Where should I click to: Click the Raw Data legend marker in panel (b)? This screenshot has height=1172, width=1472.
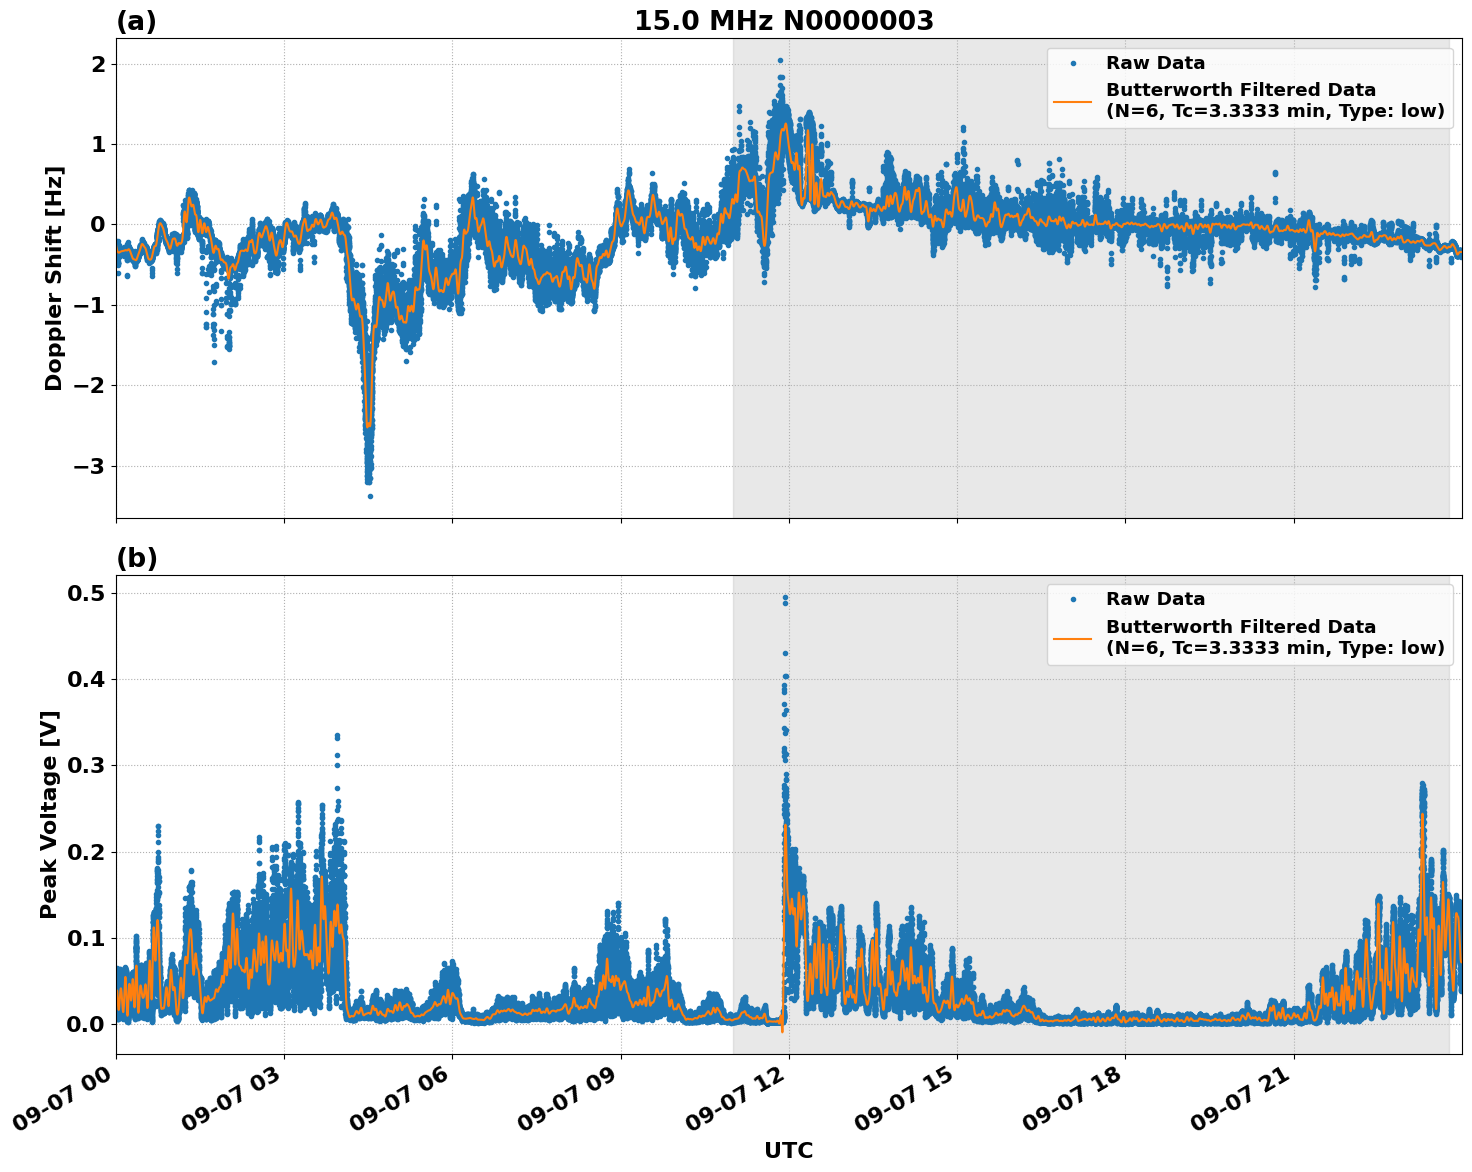(x=1073, y=598)
